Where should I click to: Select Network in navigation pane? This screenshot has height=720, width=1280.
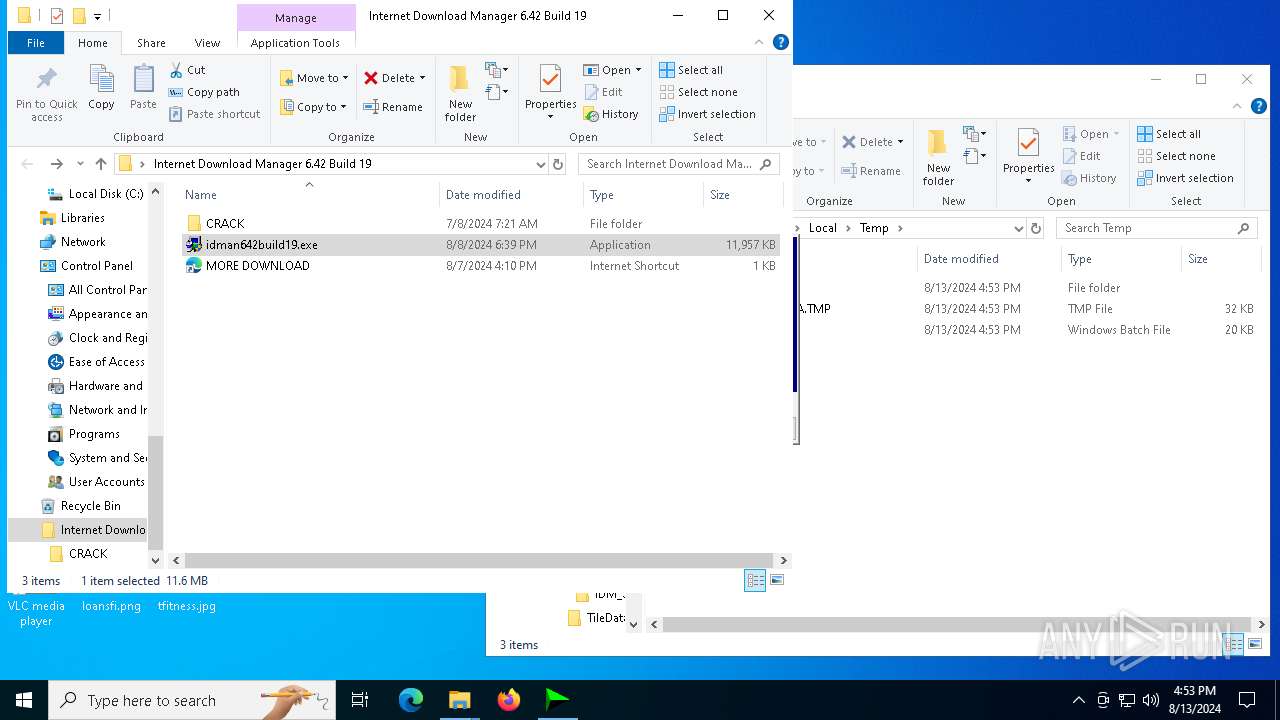click(72, 242)
